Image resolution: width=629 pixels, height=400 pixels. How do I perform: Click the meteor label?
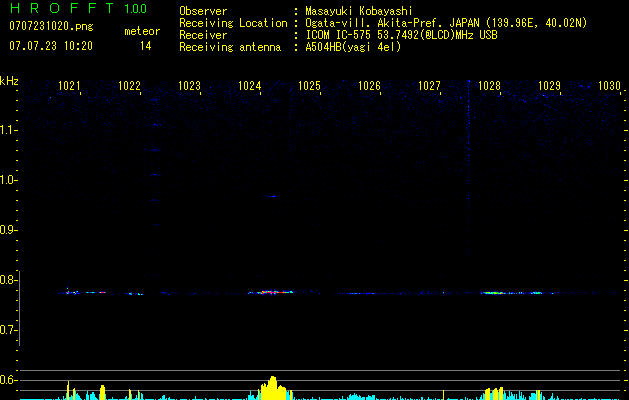tap(142, 31)
